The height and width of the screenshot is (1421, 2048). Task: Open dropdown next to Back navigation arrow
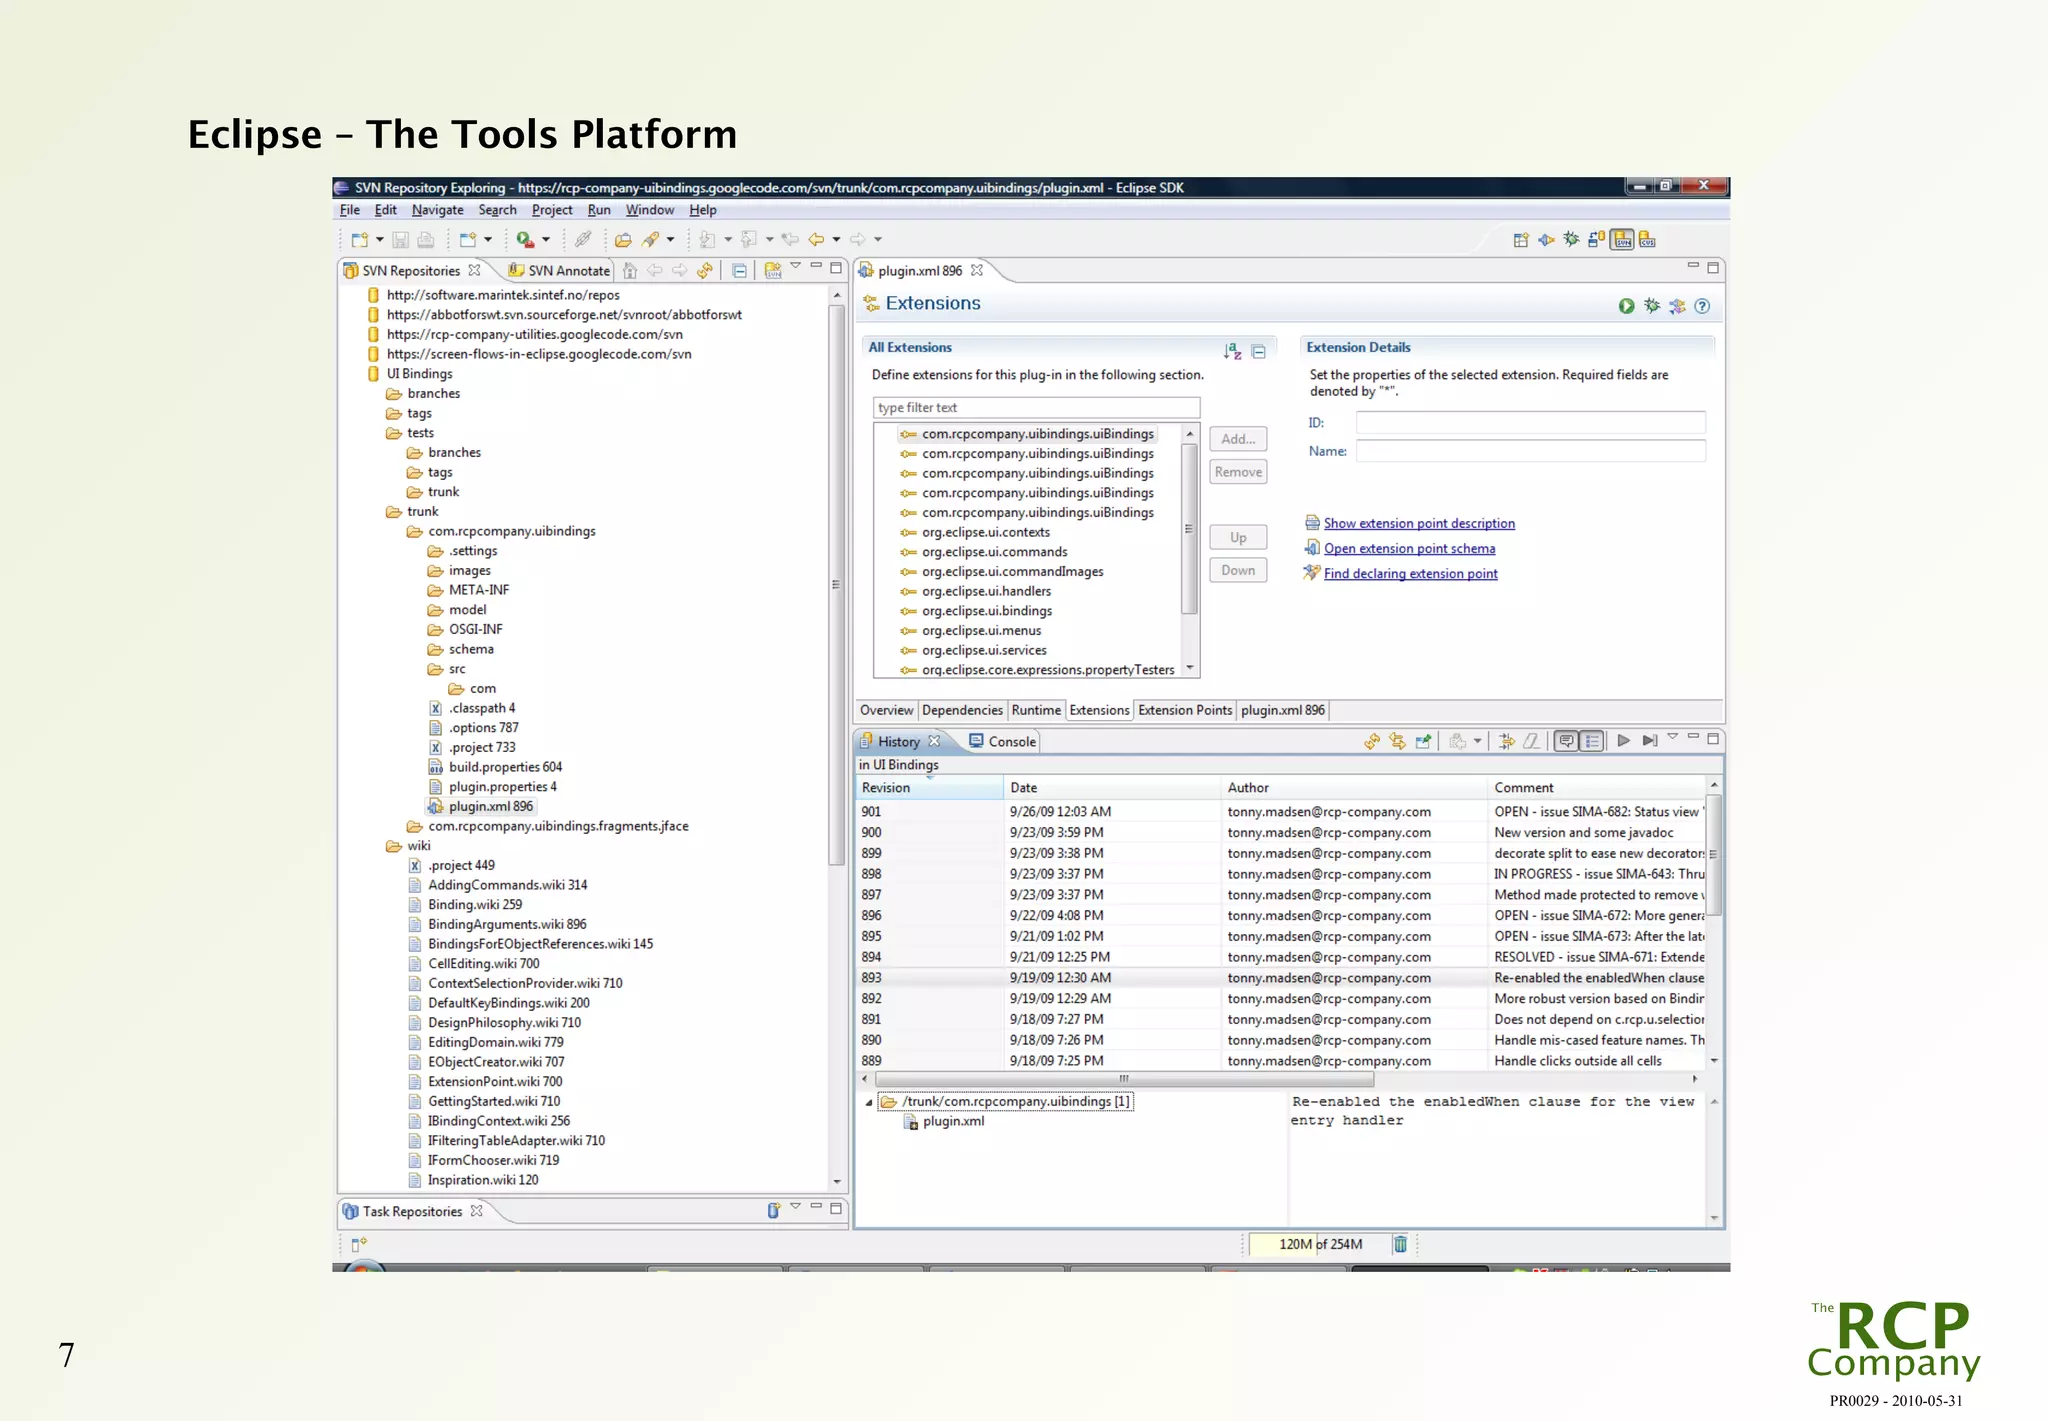pos(836,239)
